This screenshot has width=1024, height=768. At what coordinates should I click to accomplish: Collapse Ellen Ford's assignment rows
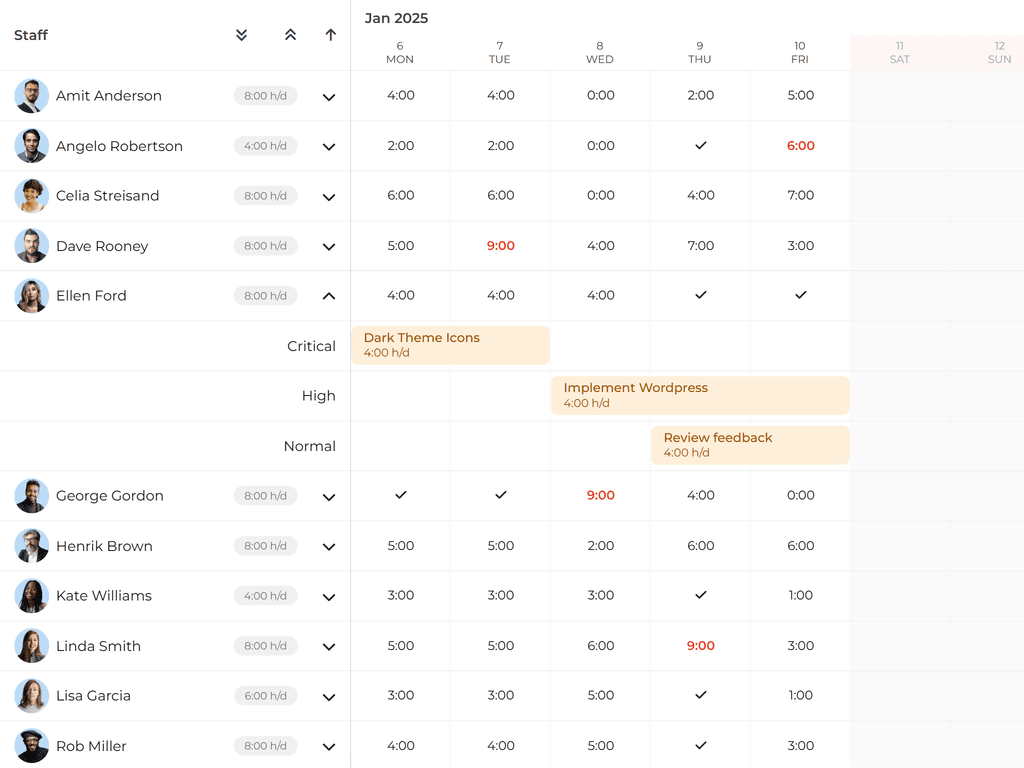pos(328,295)
